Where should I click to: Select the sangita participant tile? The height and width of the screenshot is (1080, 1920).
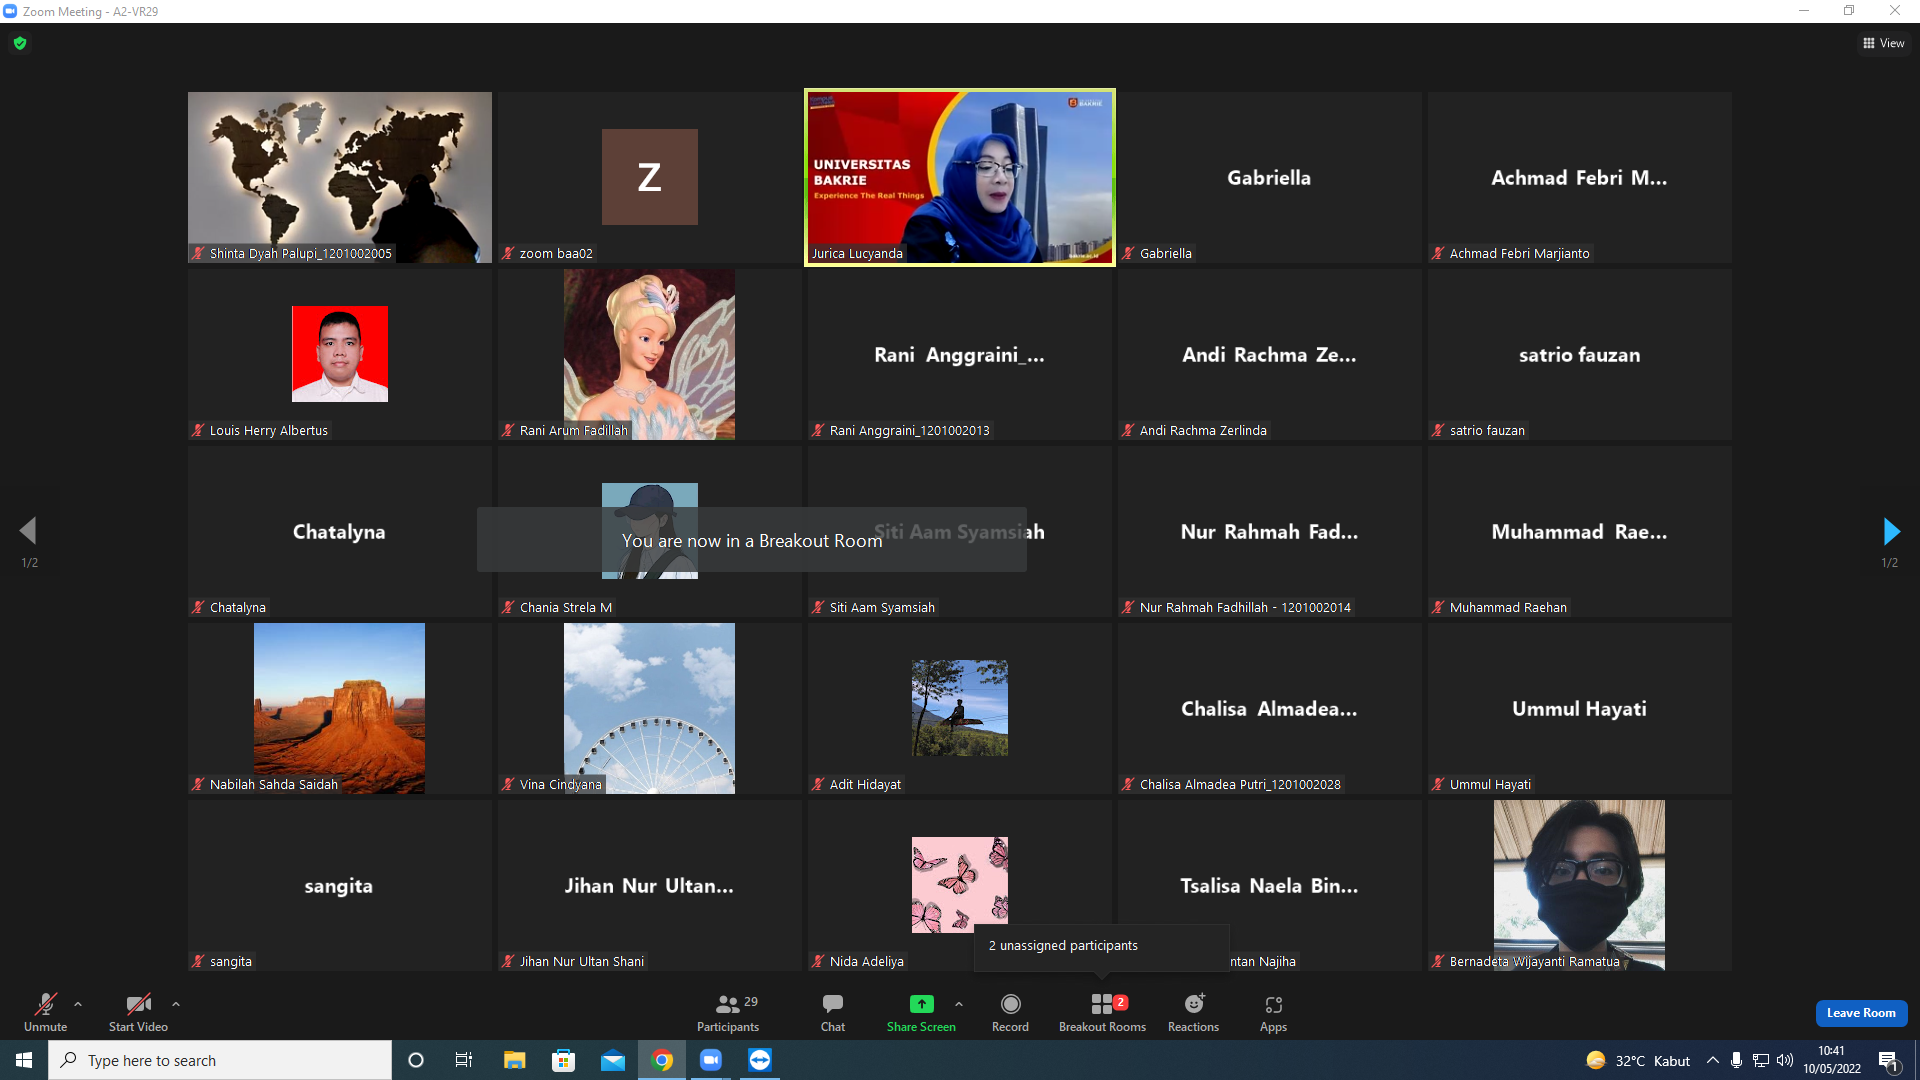340,885
